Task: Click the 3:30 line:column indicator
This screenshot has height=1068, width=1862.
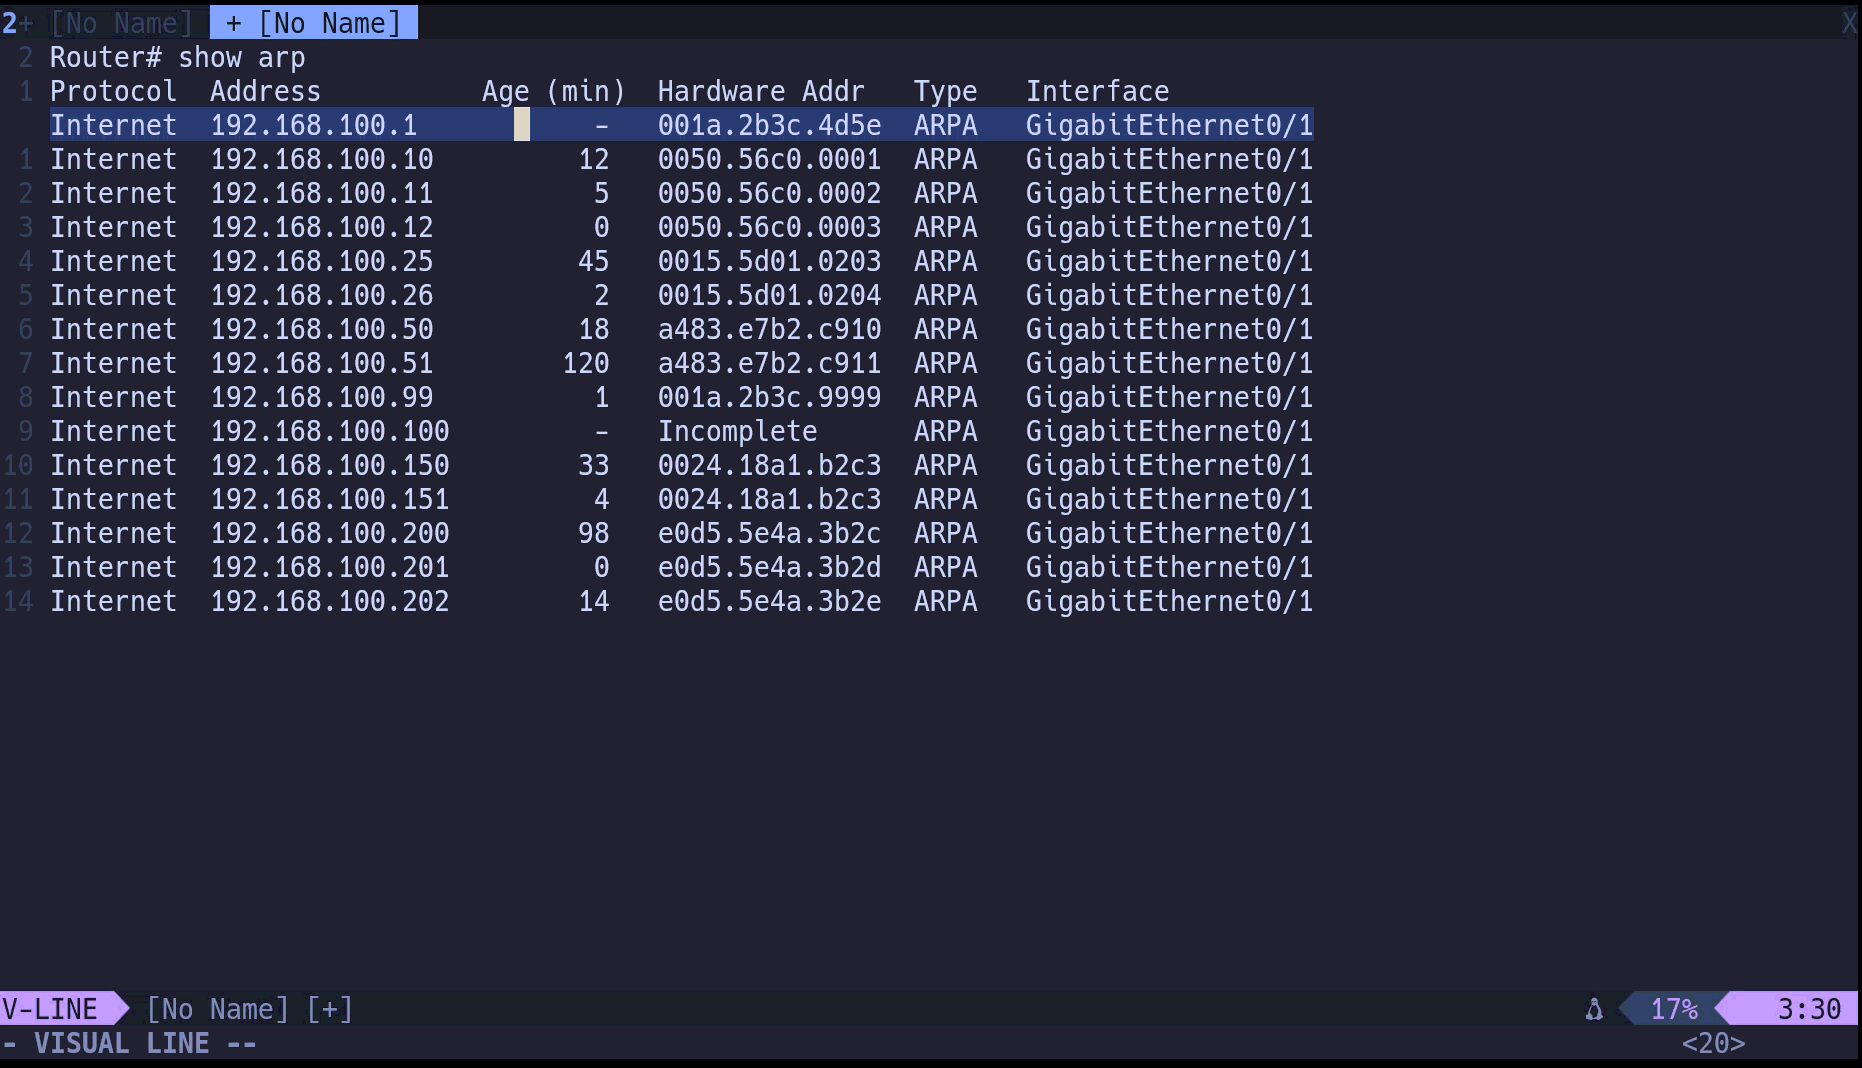Action: [x=1809, y=1009]
